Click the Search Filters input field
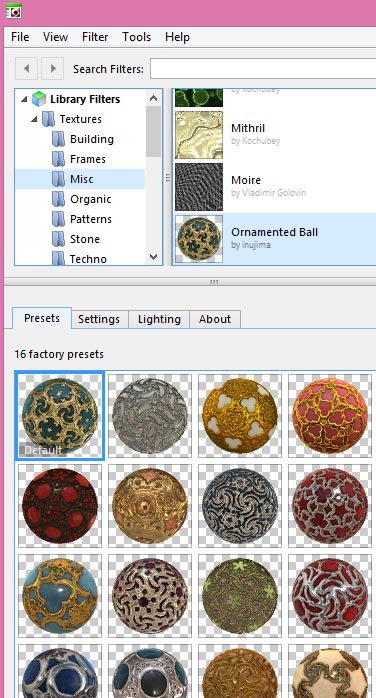Image resolution: width=376 pixels, height=698 pixels. (x=263, y=69)
